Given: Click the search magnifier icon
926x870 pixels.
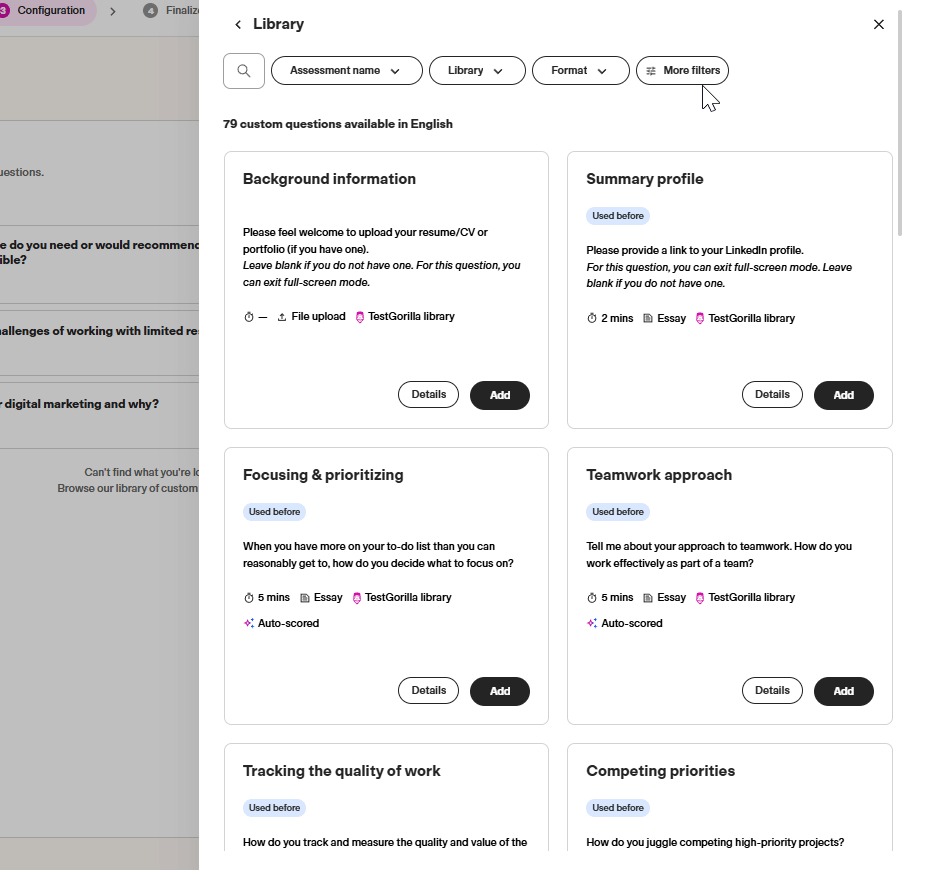Looking at the screenshot, I should point(243,70).
